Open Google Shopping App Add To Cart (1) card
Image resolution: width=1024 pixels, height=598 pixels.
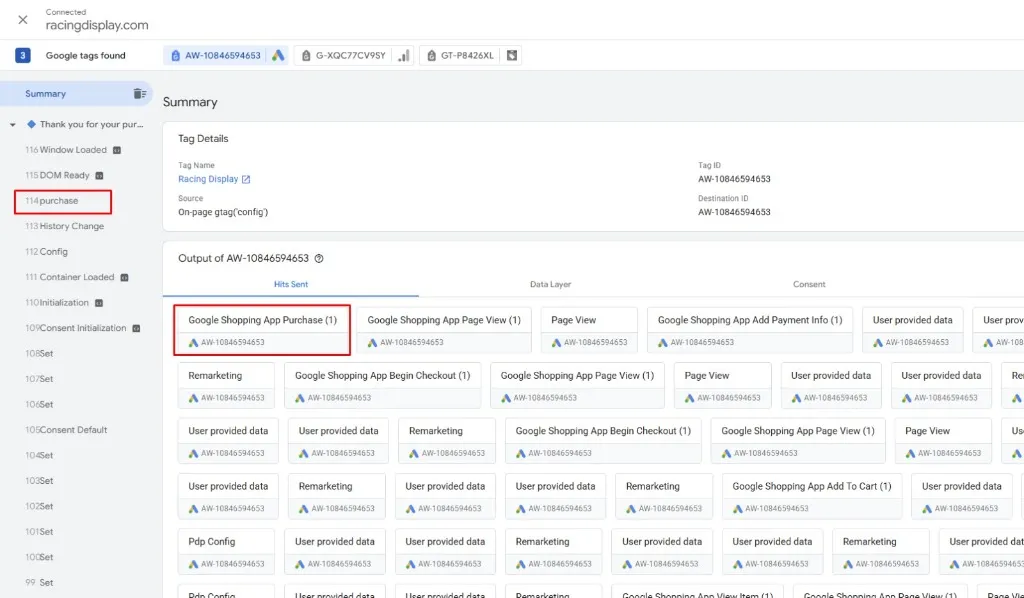coord(812,496)
